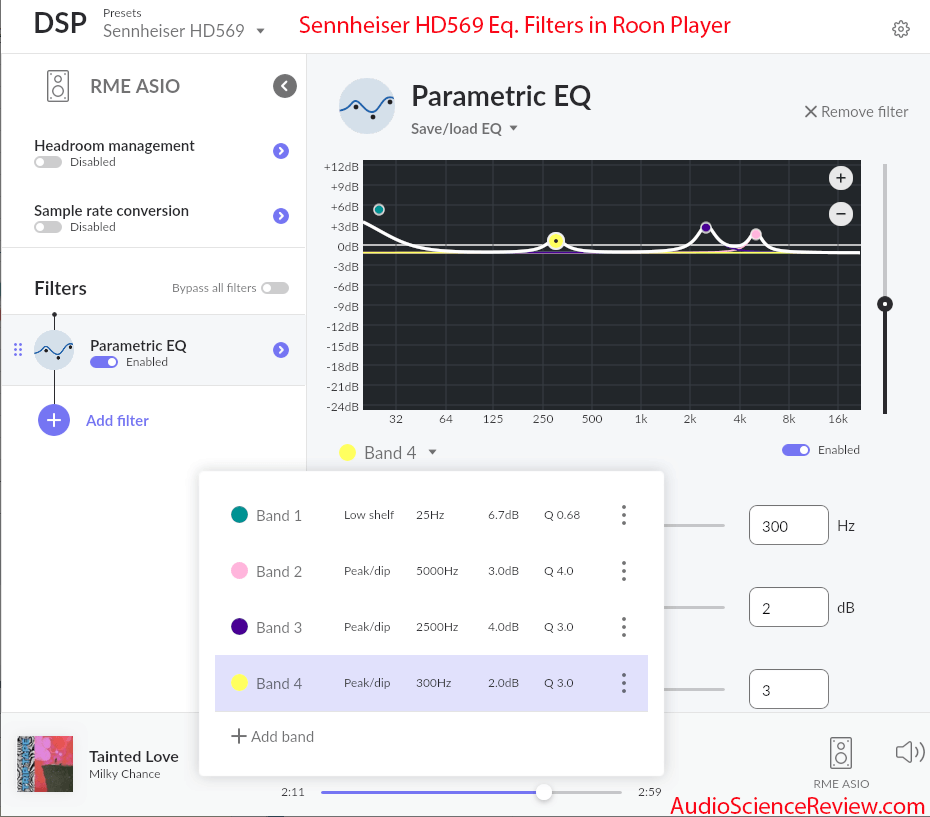This screenshot has height=817, width=930.
Task: Click RME ASIO speaker icon in side panel
Action: click(58, 86)
